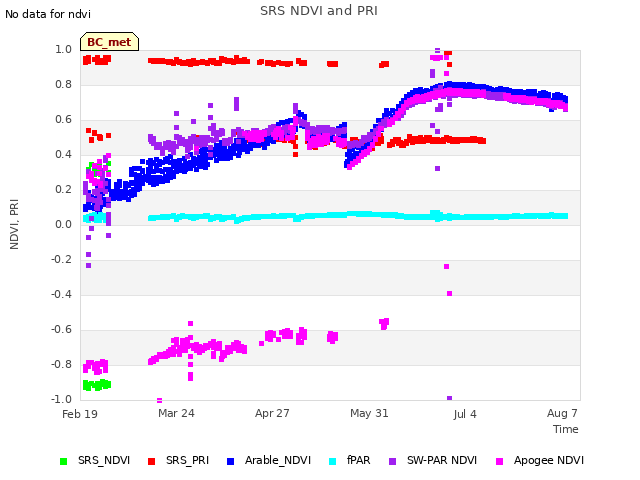Click the red SRS_PRI legend swatch
The height and width of the screenshot is (480, 640).
151,461
